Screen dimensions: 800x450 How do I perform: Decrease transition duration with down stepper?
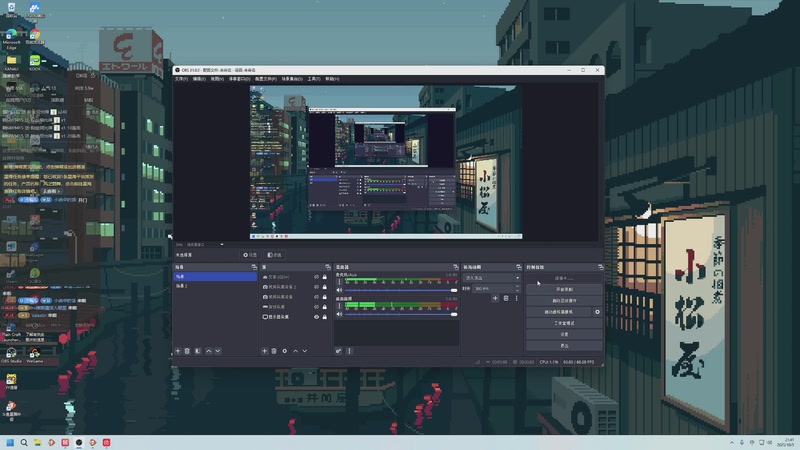coord(517,290)
